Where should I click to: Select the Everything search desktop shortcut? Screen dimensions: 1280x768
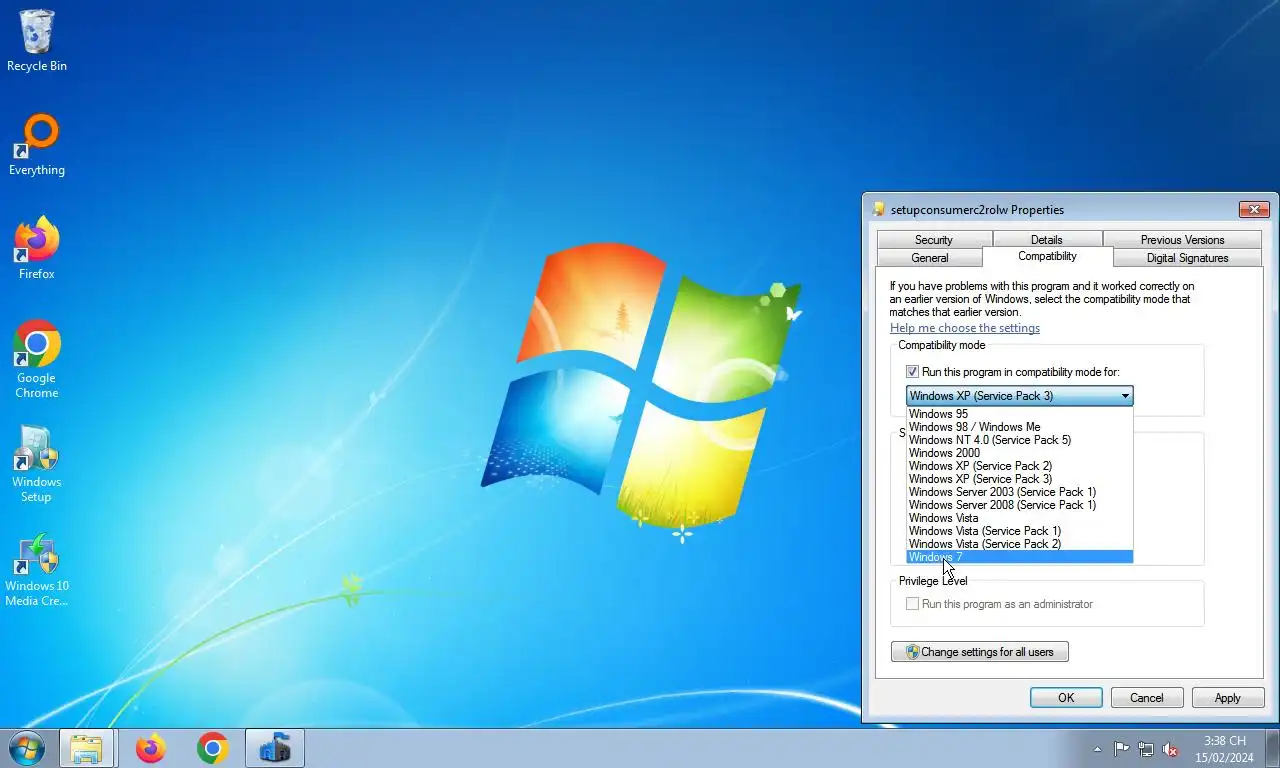[37, 146]
